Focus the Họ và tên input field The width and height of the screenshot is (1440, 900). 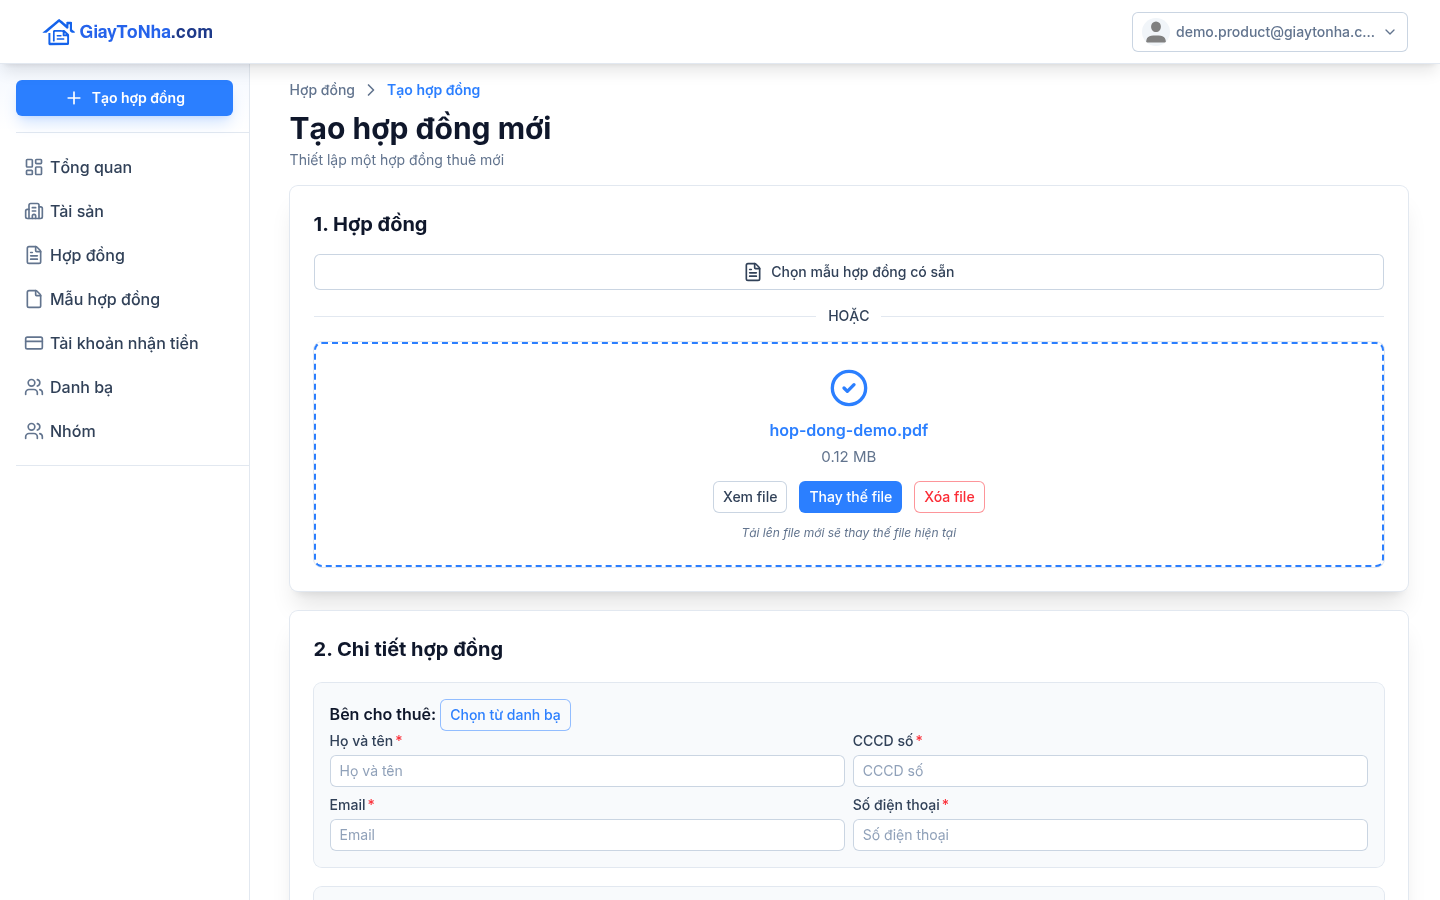[x=587, y=771]
